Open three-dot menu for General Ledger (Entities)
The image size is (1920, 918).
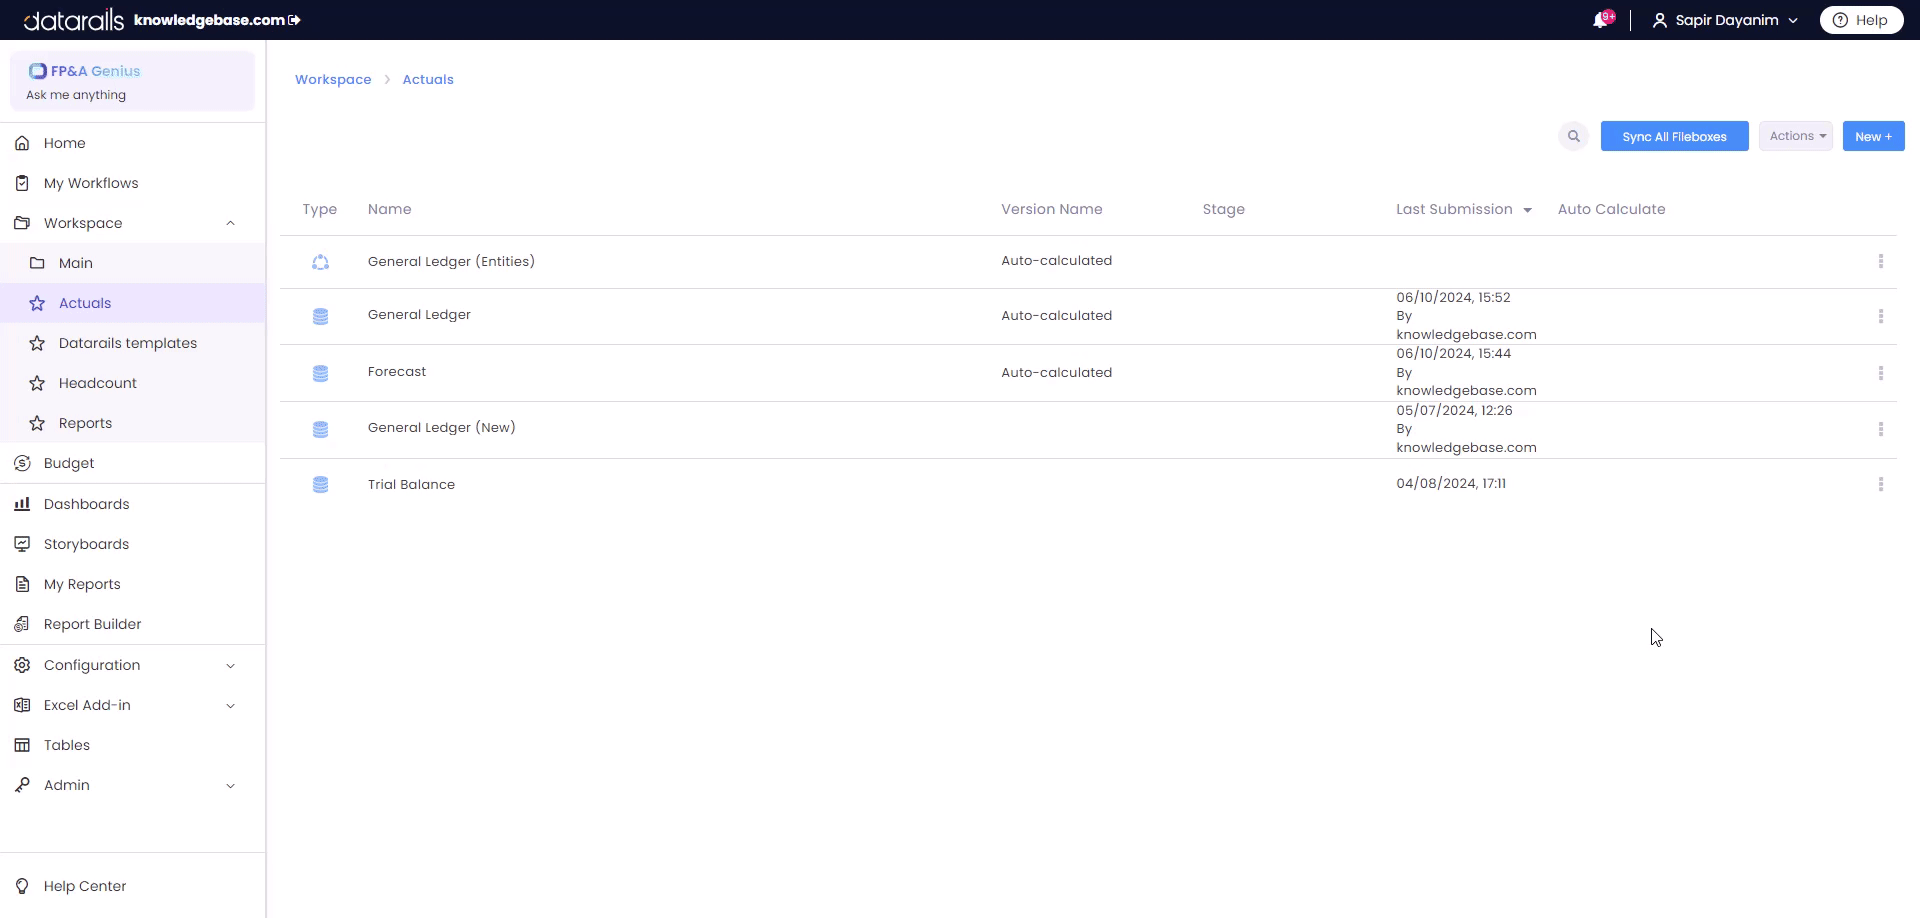[x=1880, y=261]
